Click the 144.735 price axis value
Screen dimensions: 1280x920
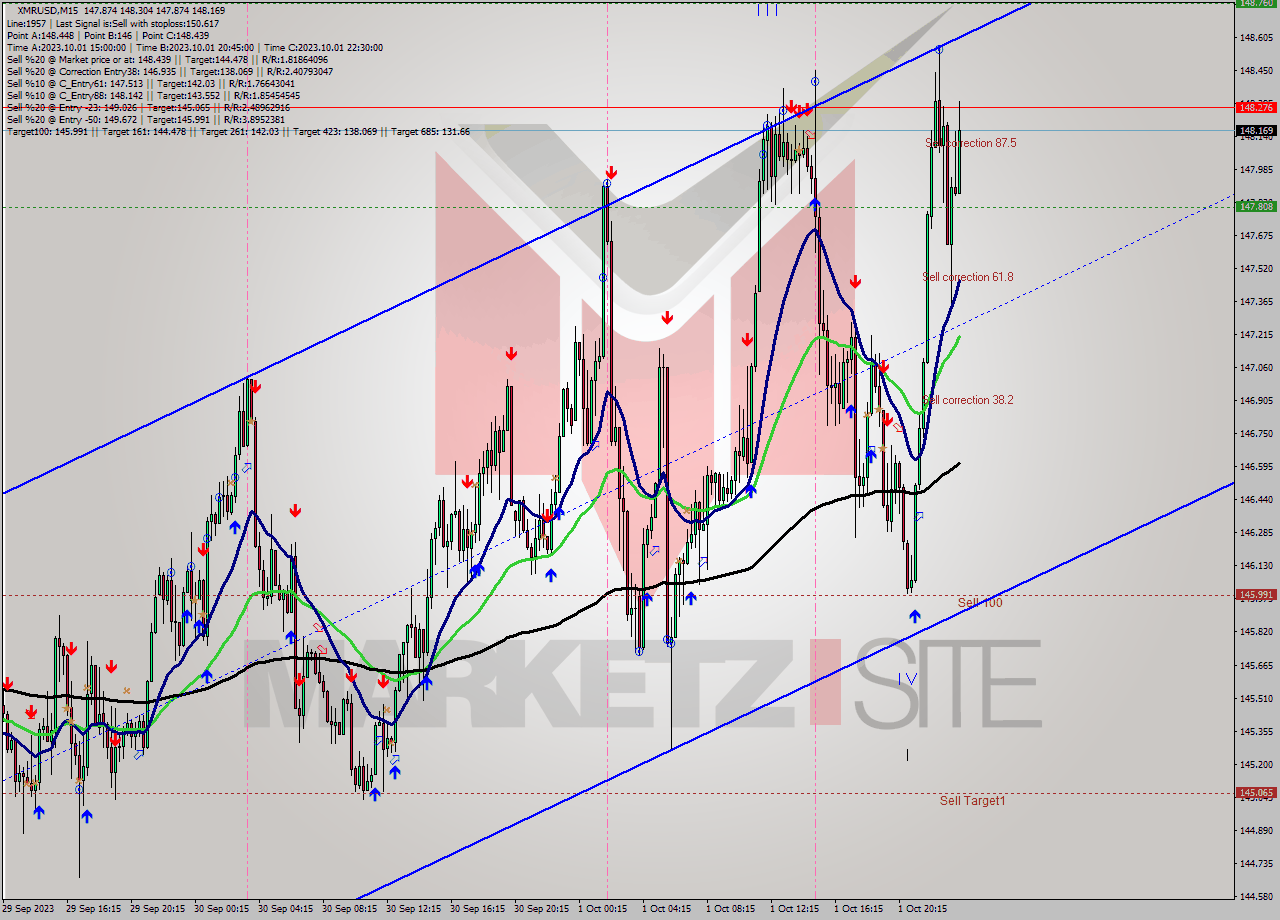(x=1256, y=863)
